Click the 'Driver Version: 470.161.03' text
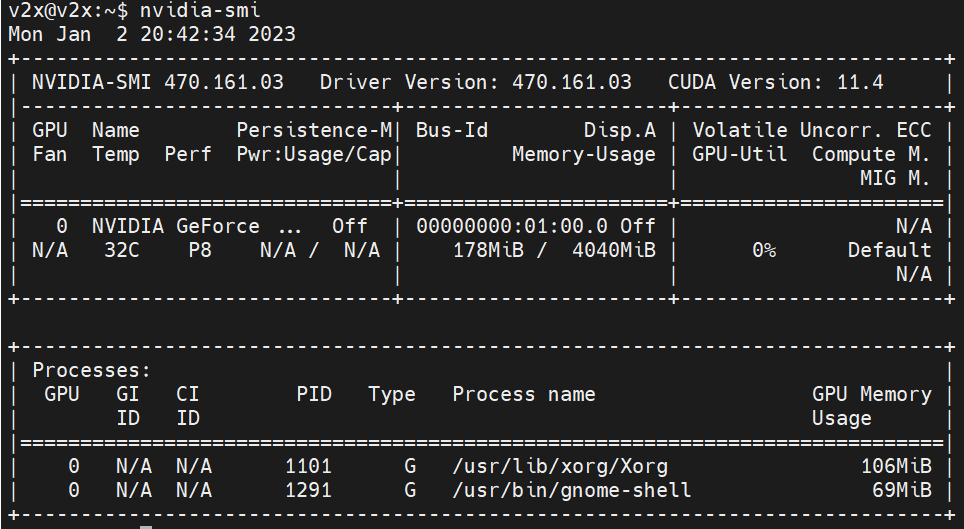 (x=476, y=82)
